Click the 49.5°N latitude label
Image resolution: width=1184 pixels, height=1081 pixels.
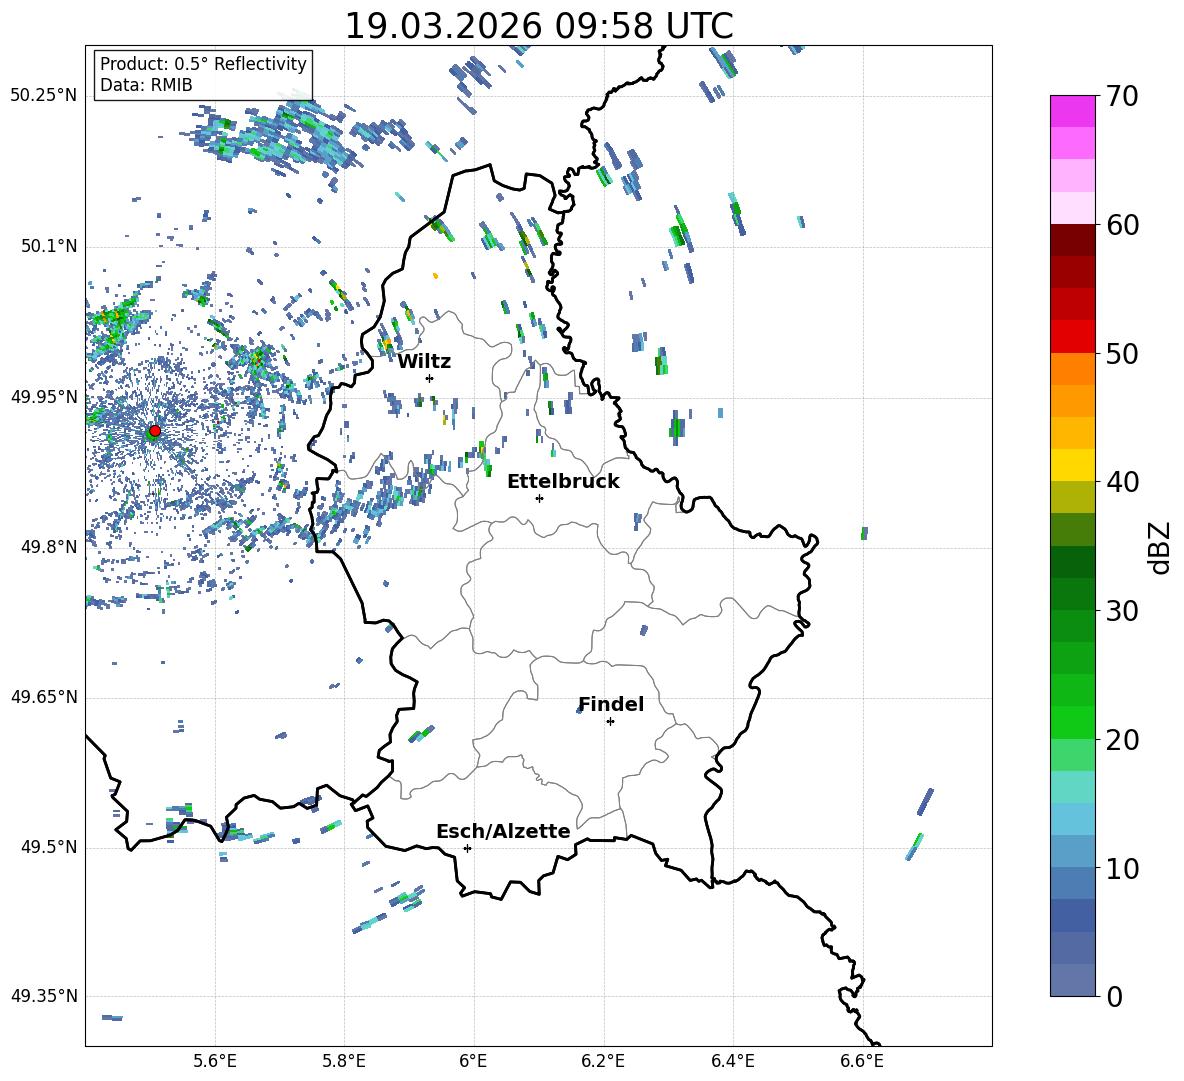click(x=48, y=847)
